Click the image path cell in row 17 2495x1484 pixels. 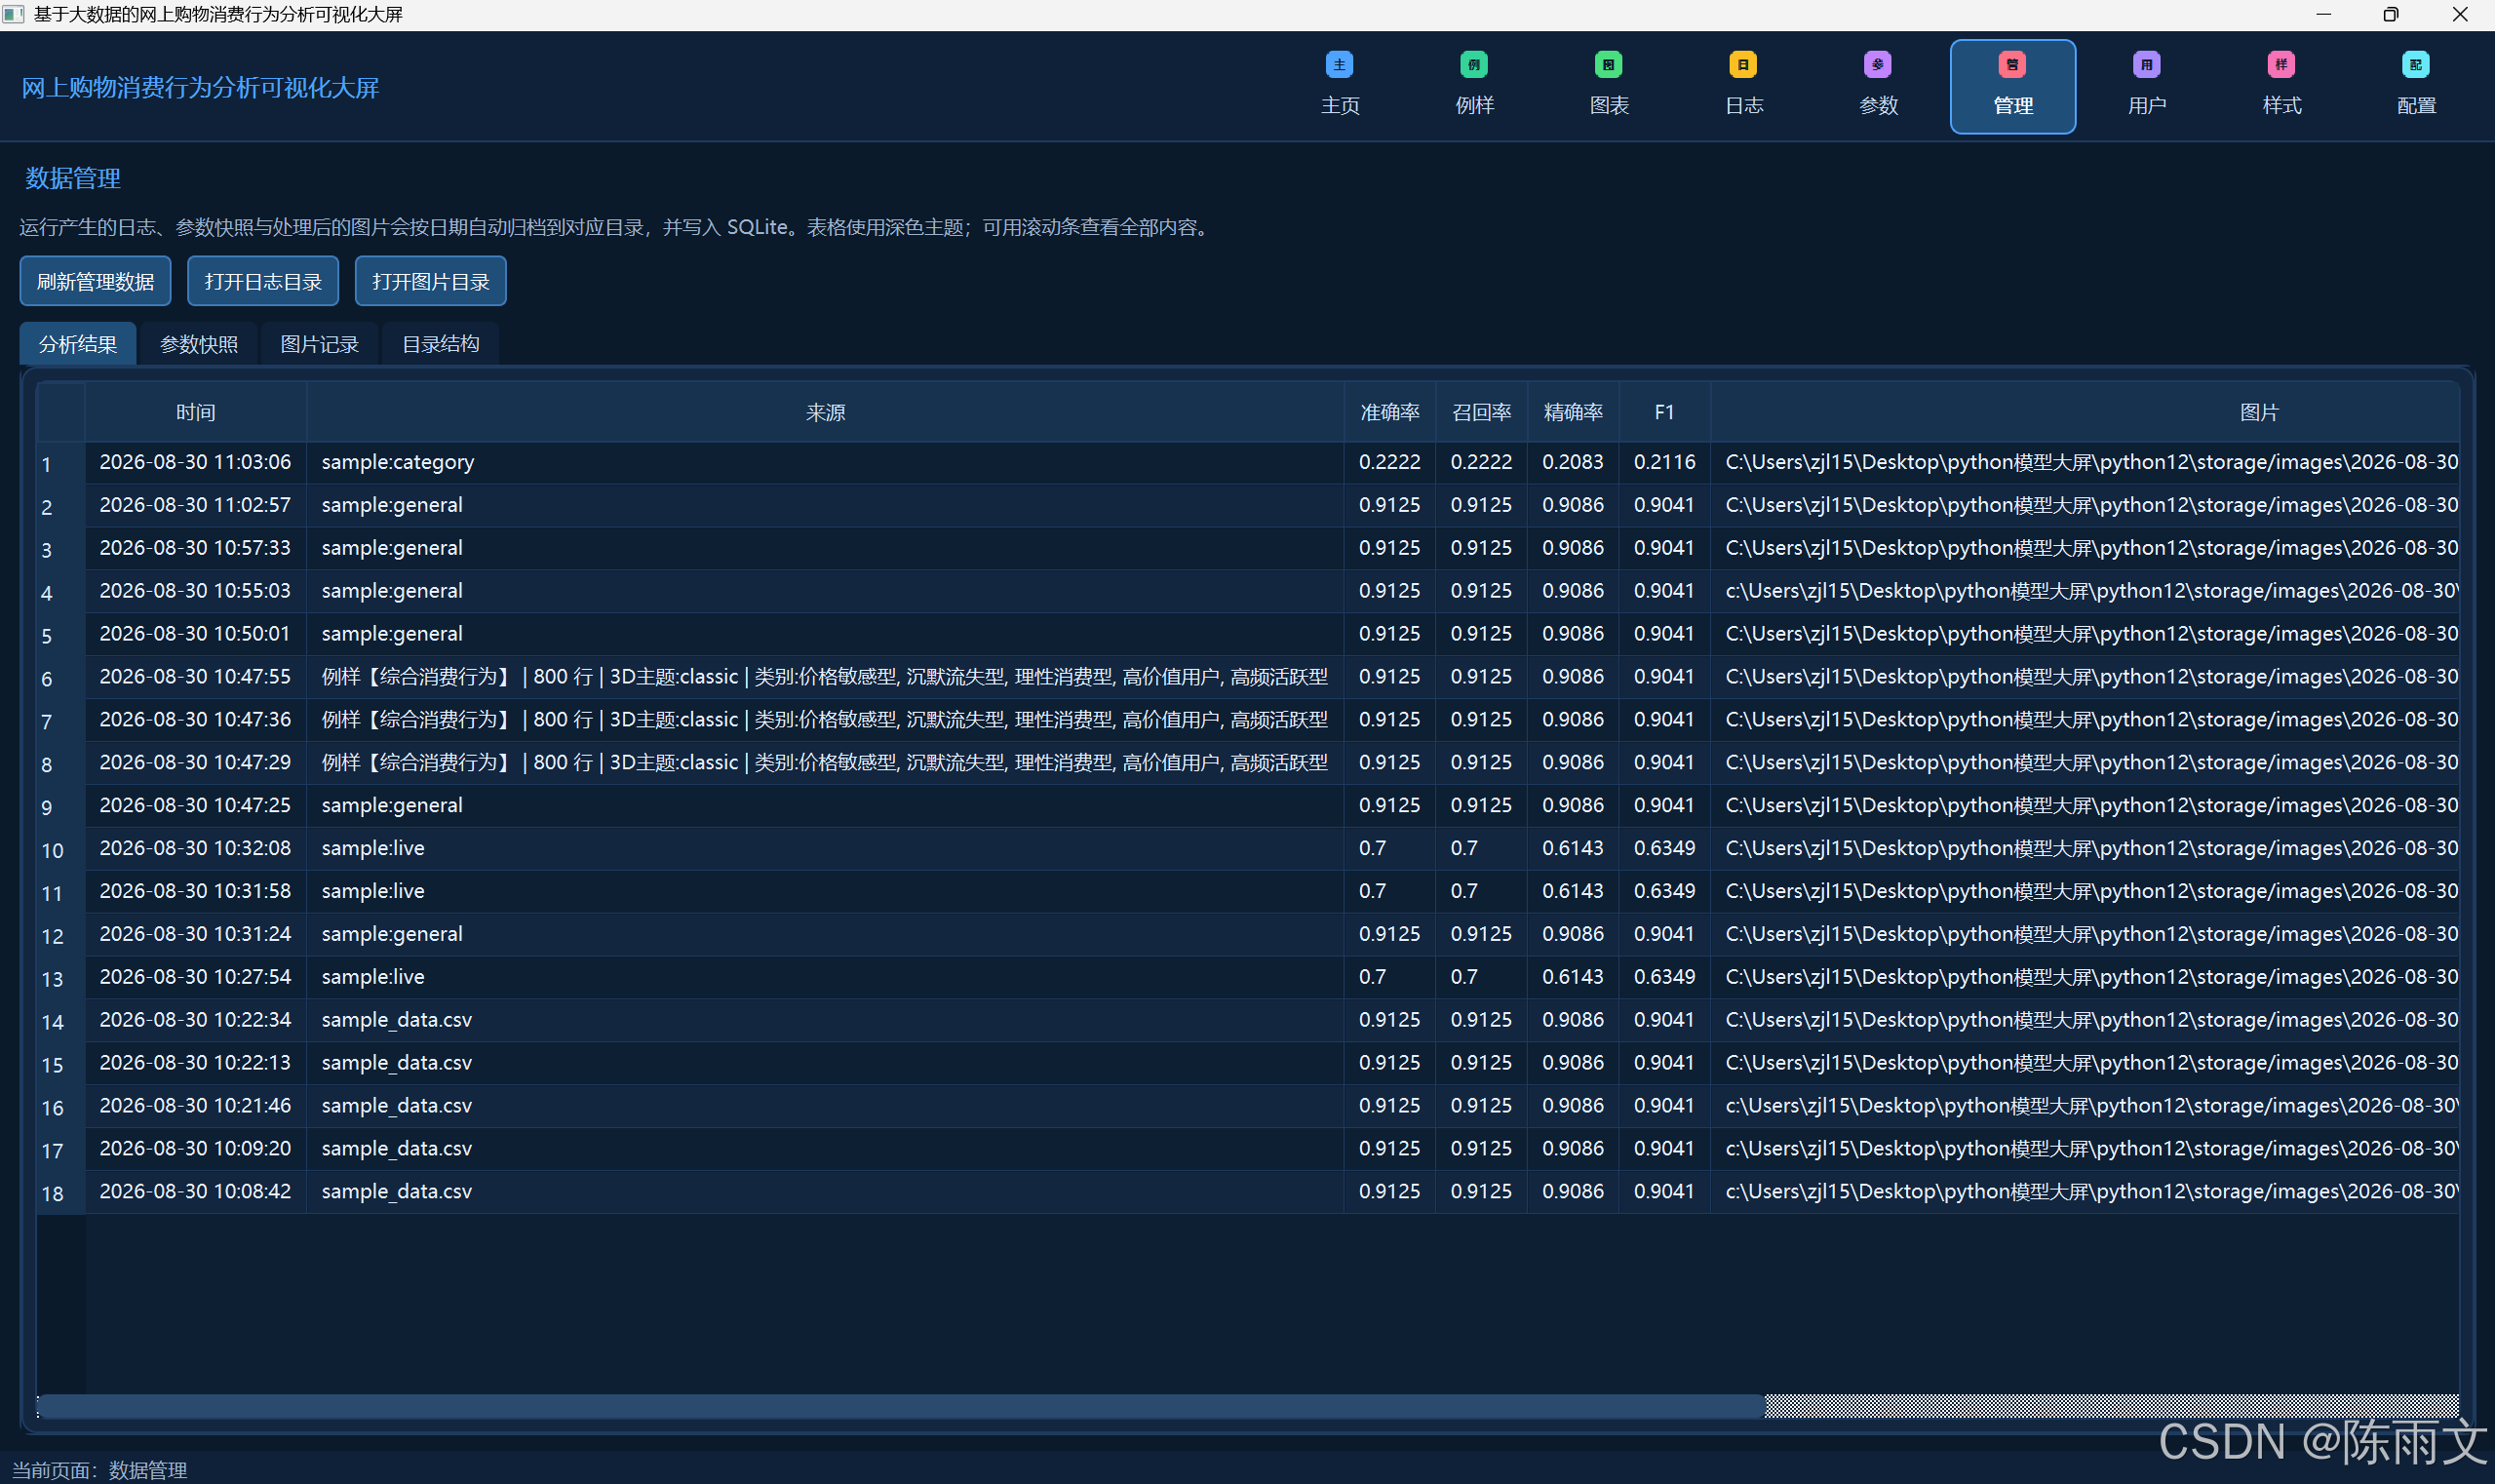point(2085,1148)
